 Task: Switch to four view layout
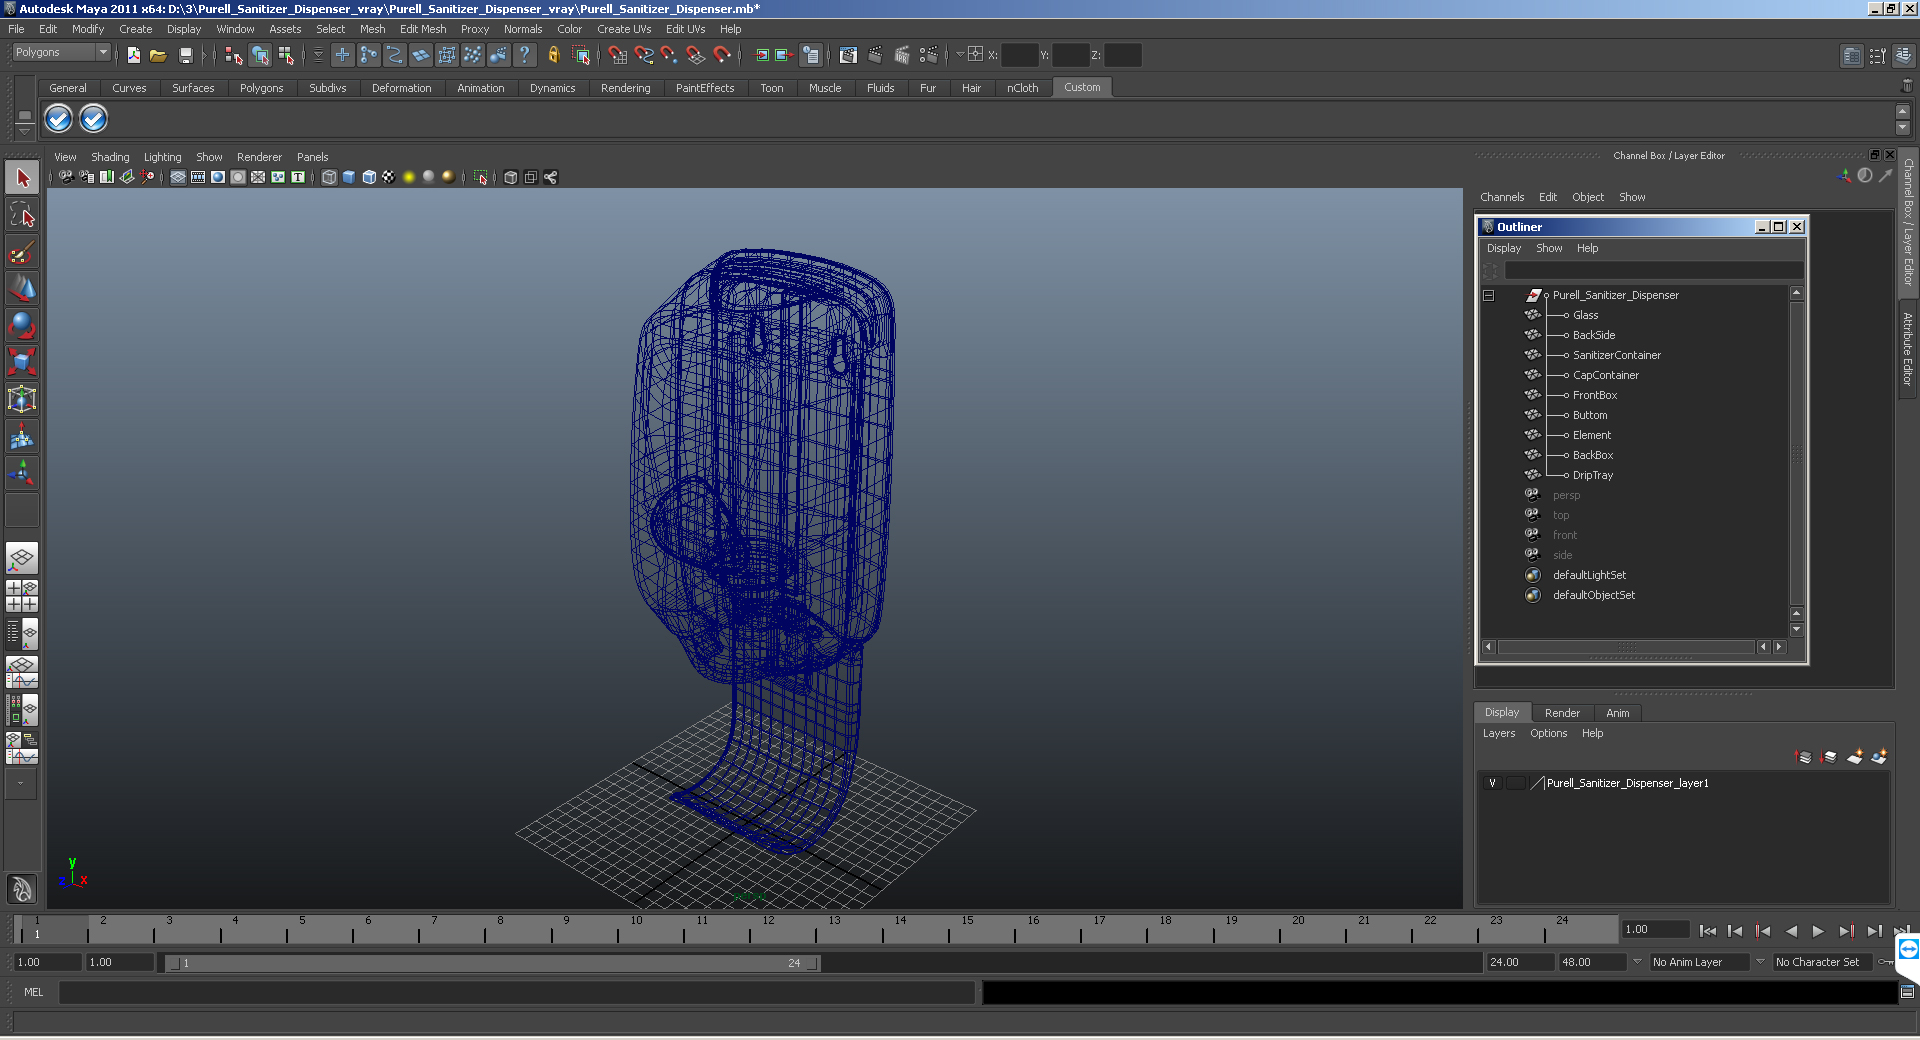click(x=22, y=596)
